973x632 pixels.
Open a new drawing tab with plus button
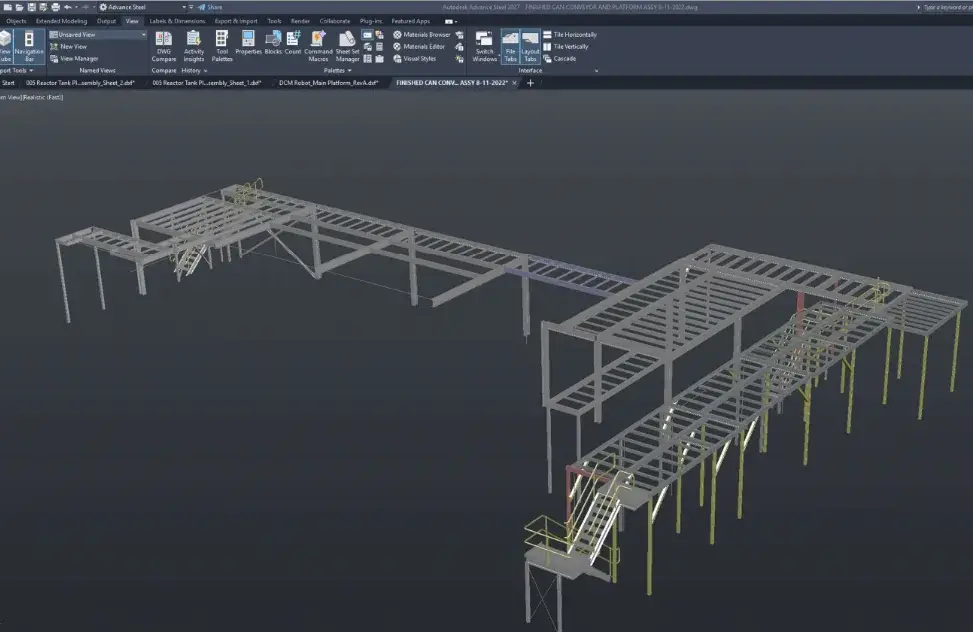(x=530, y=83)
